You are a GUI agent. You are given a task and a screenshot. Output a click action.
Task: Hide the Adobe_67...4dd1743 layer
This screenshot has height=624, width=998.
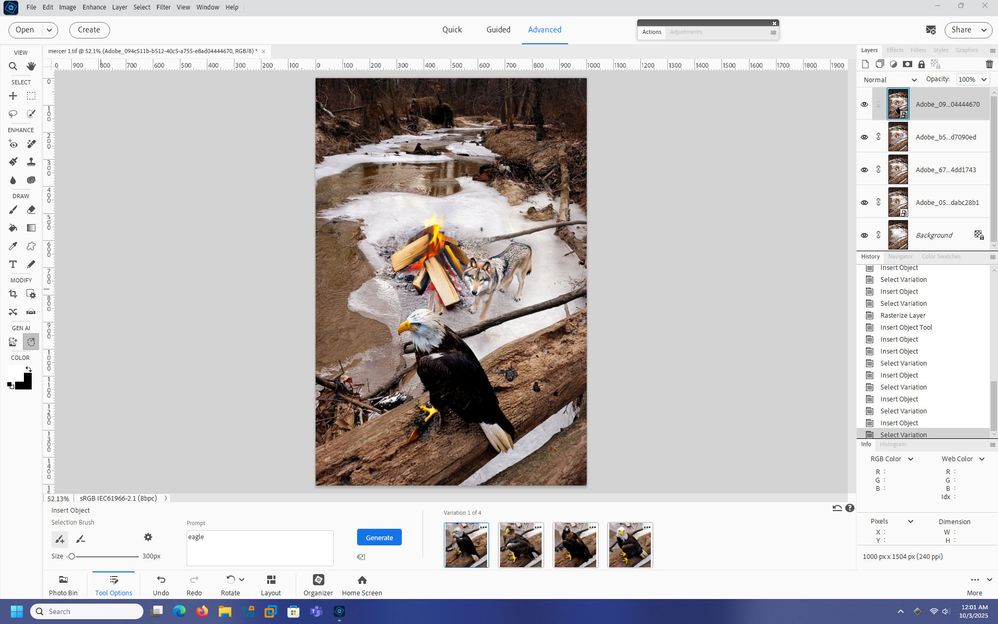864,170
